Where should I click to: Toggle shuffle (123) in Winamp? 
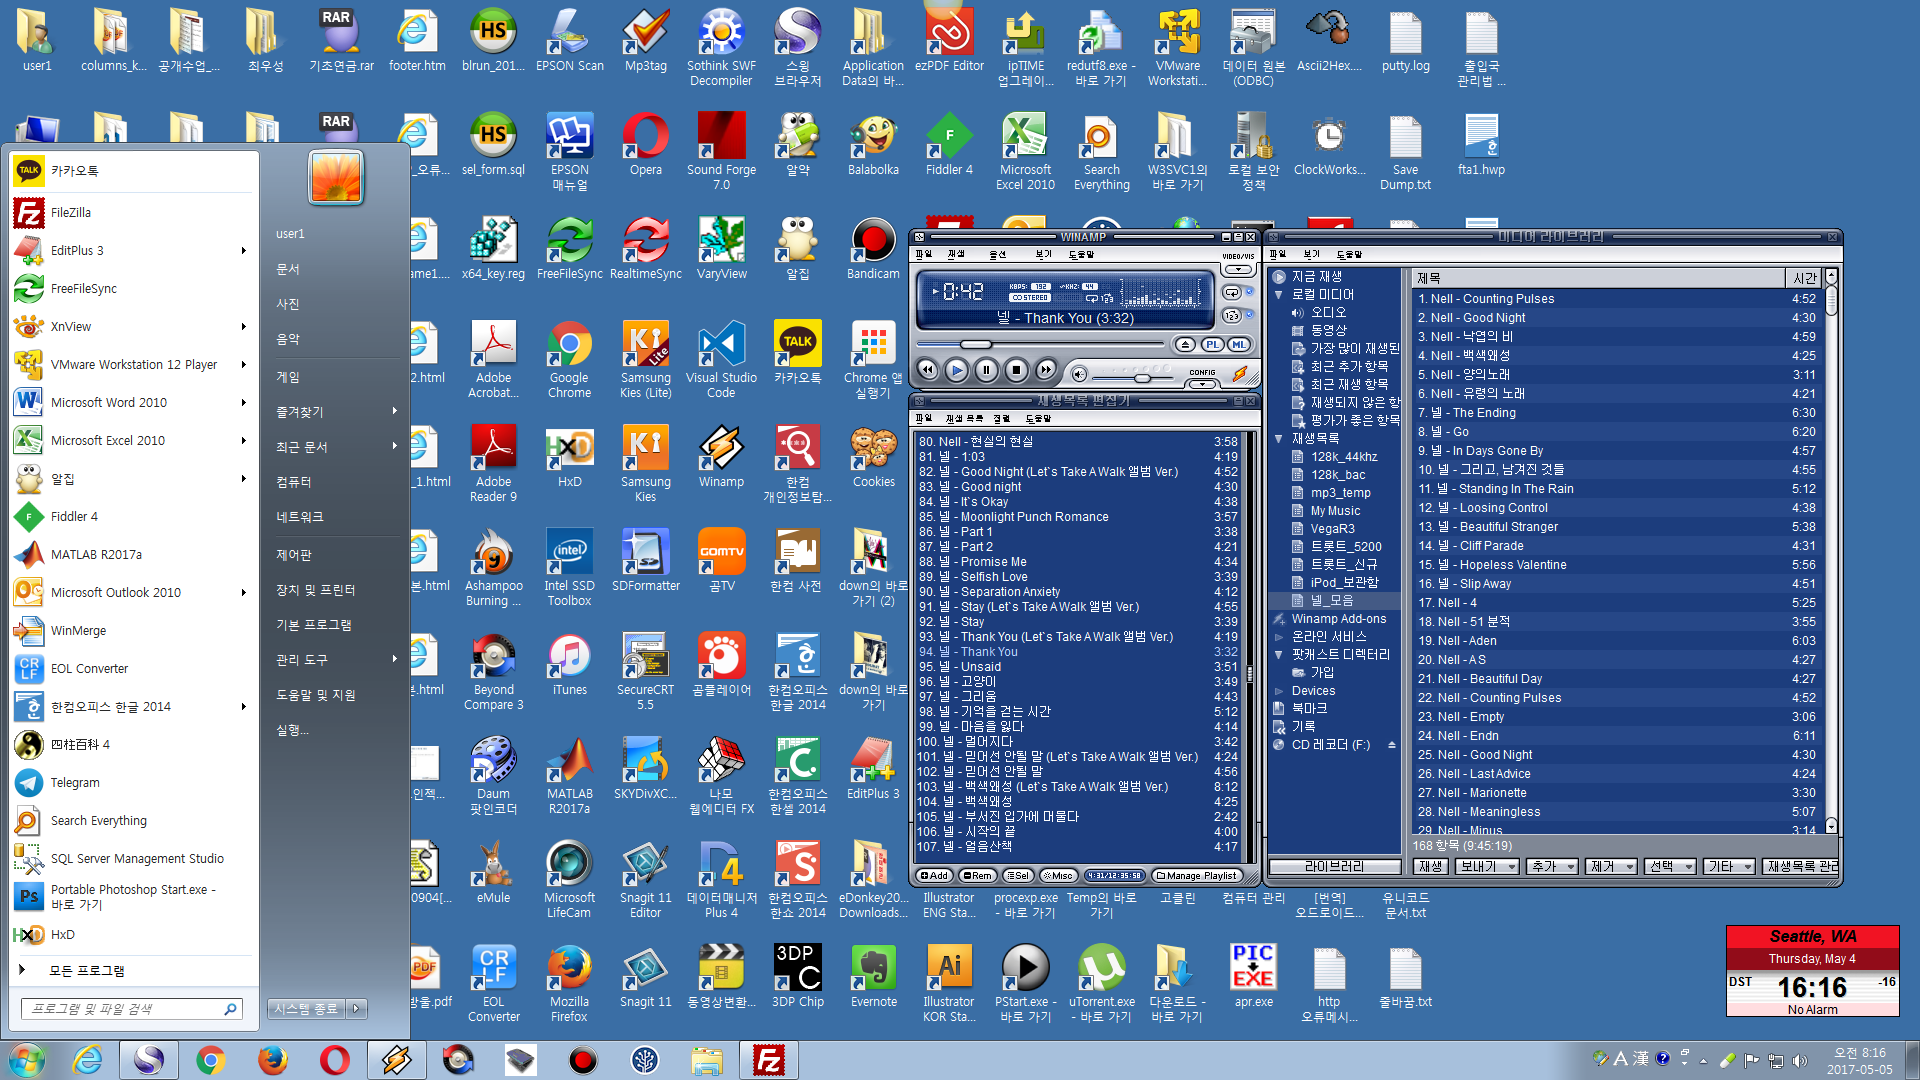1232,315
